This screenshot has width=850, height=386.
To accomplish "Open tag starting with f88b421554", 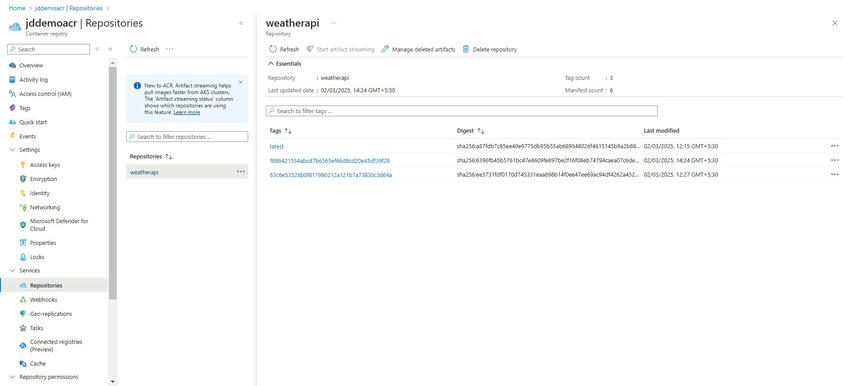I will point(330,160).
